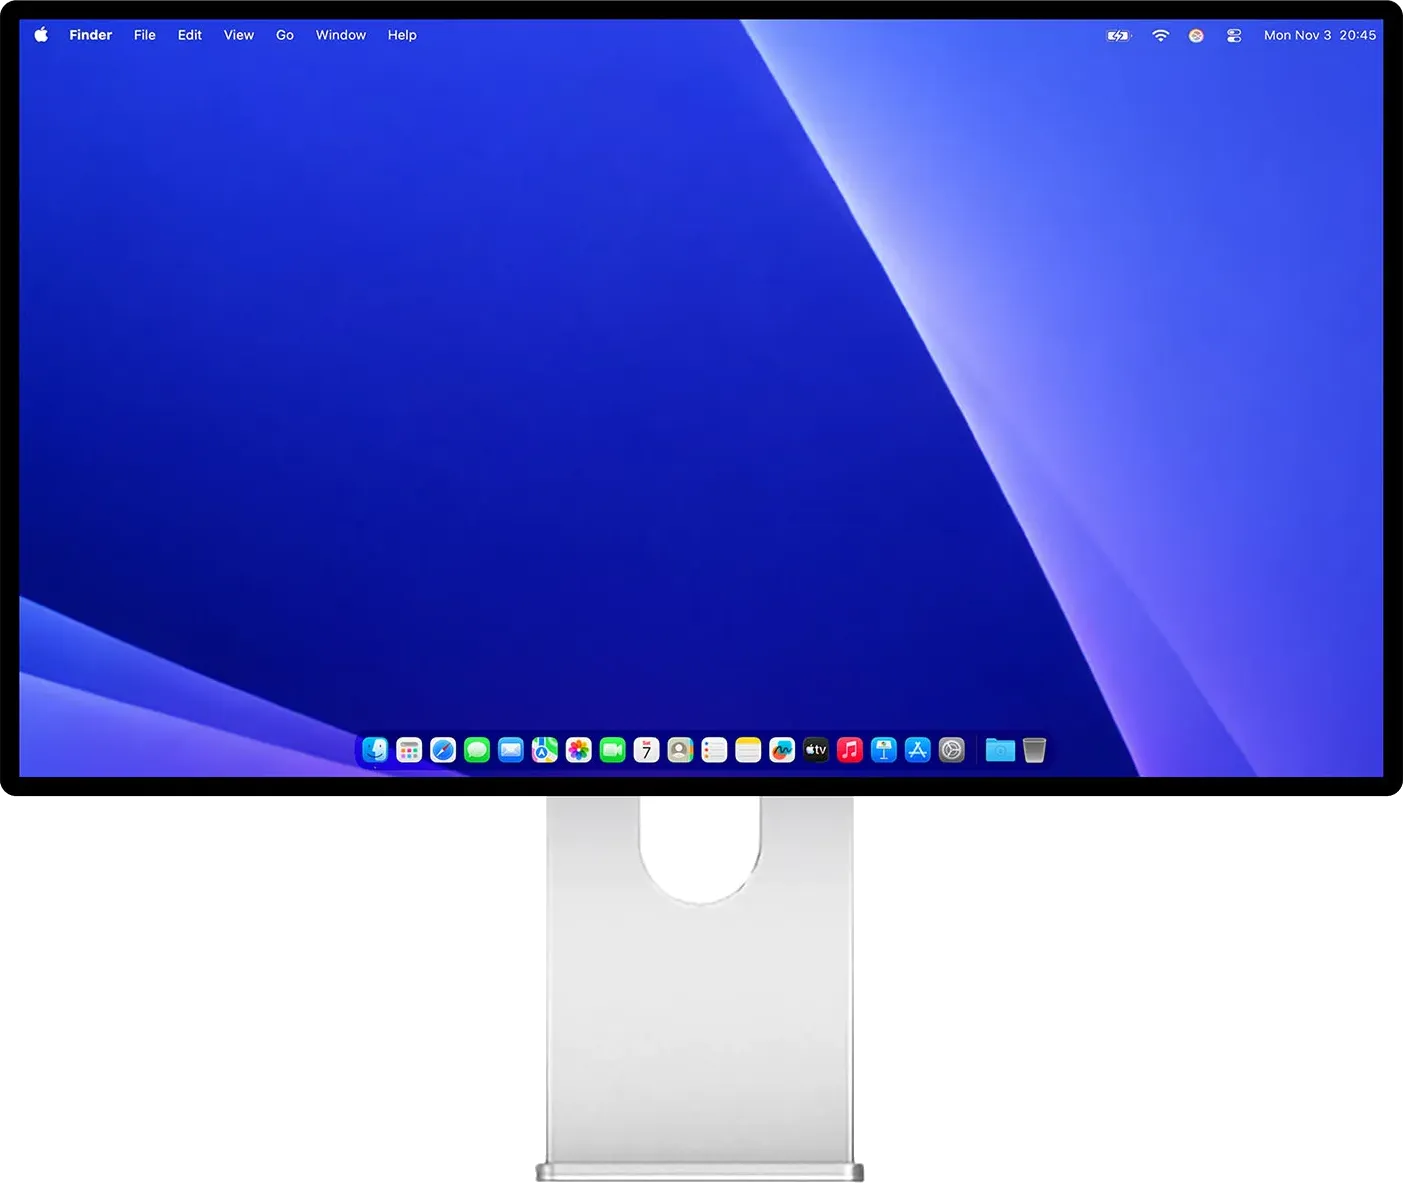Open Launchpad in the Dock
This screenshot has width=1403, height=1183.
[x=409, y=750]
